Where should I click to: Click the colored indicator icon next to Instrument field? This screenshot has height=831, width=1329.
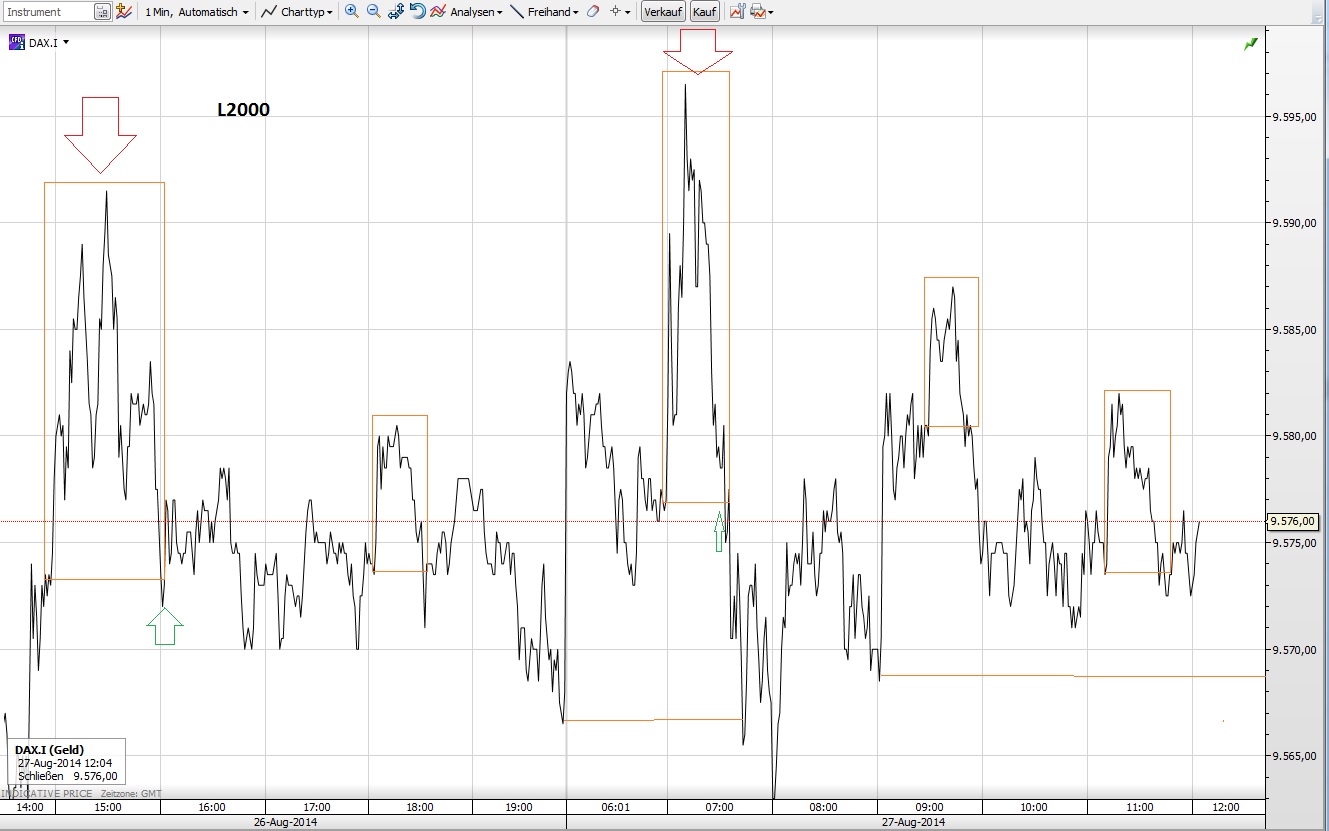pyautogui.click(x=121, y=11)
